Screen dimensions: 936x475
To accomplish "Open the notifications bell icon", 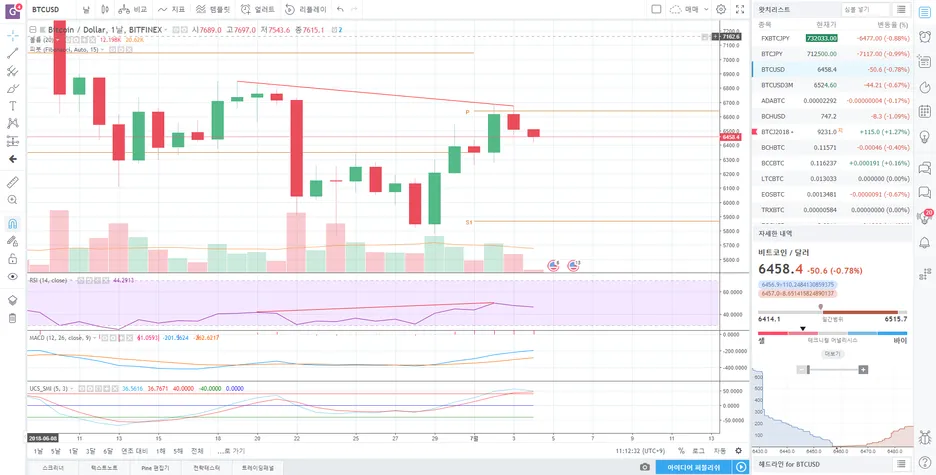I will 924,242.
